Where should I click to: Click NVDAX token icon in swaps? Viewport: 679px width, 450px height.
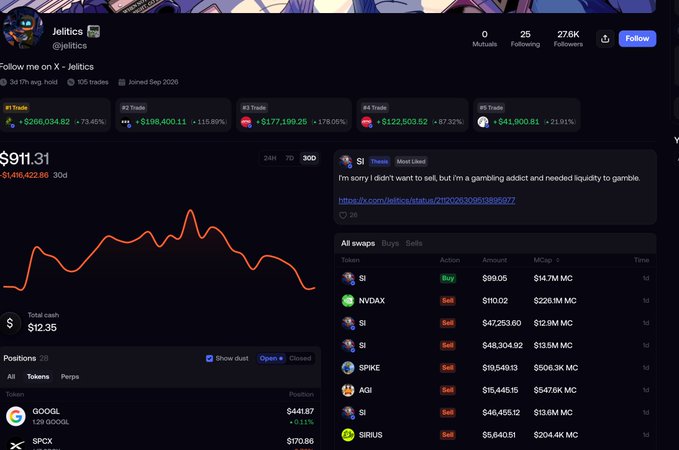tap(348, 301)
